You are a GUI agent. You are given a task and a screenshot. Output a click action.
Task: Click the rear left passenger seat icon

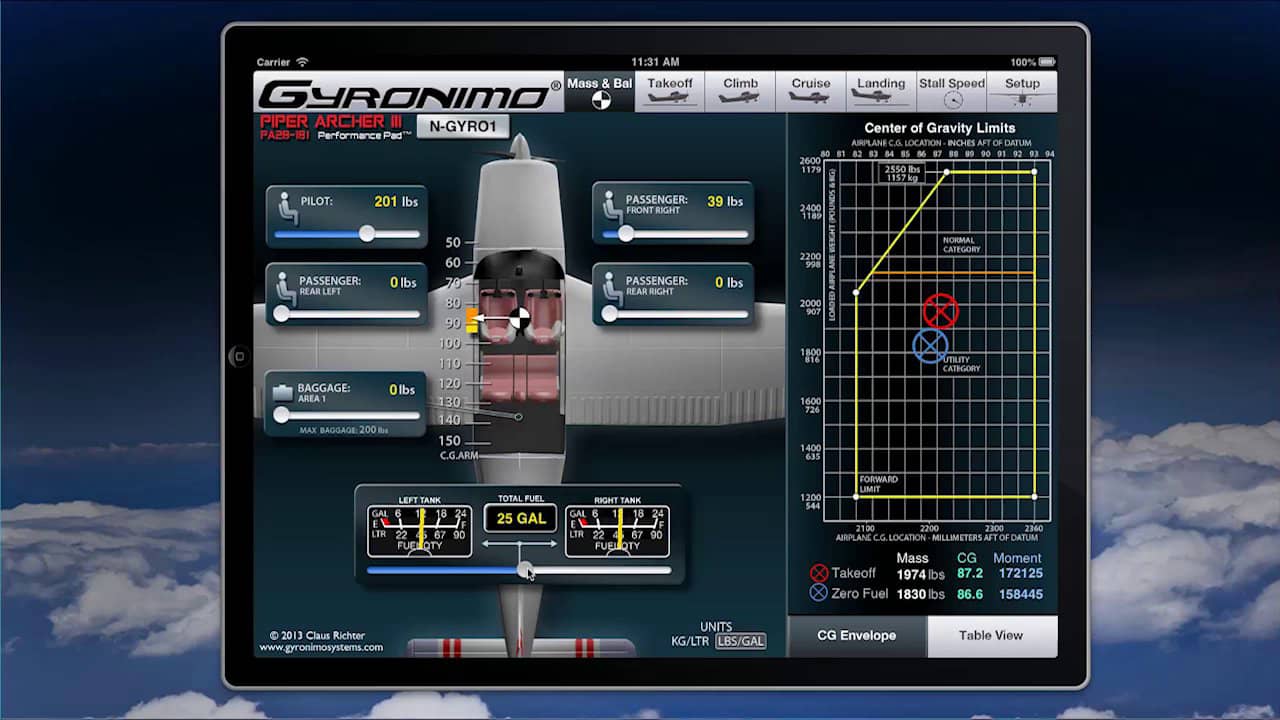285,288
